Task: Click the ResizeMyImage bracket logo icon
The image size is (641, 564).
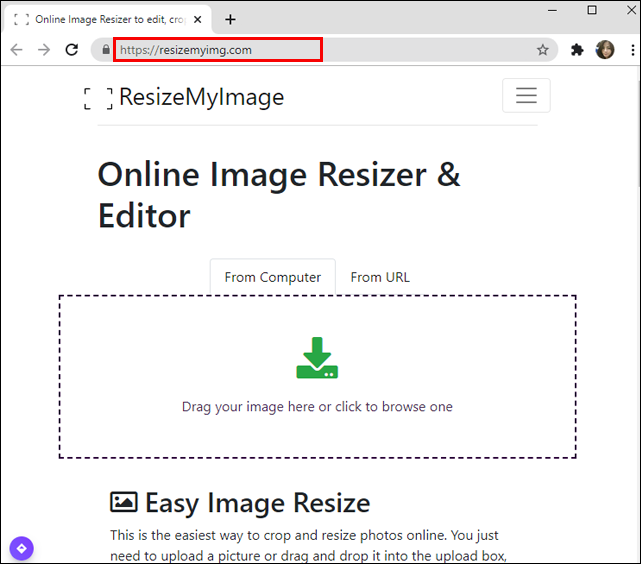Action: pyautogui.click(x=98, y=98)
